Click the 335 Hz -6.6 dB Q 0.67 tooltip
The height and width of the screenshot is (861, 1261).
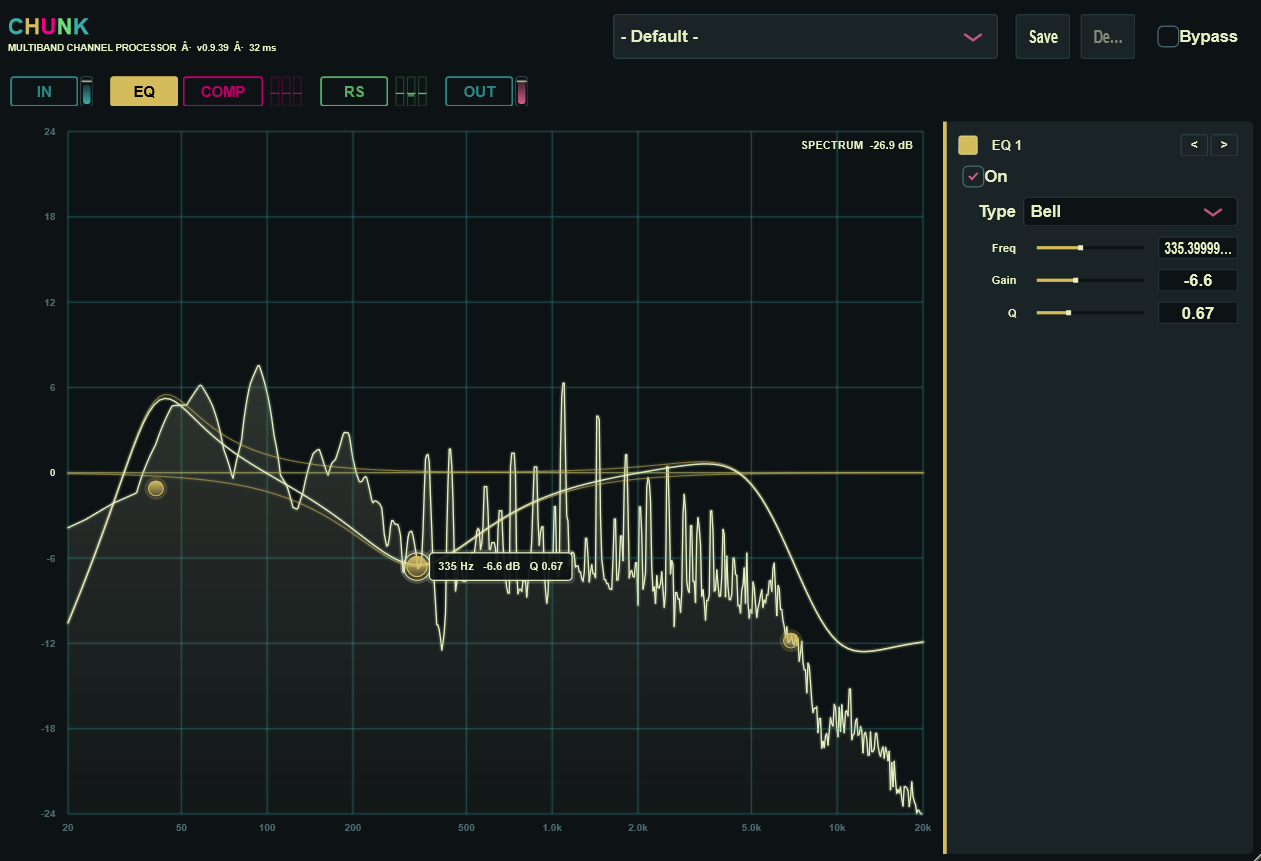pos(501,566)
